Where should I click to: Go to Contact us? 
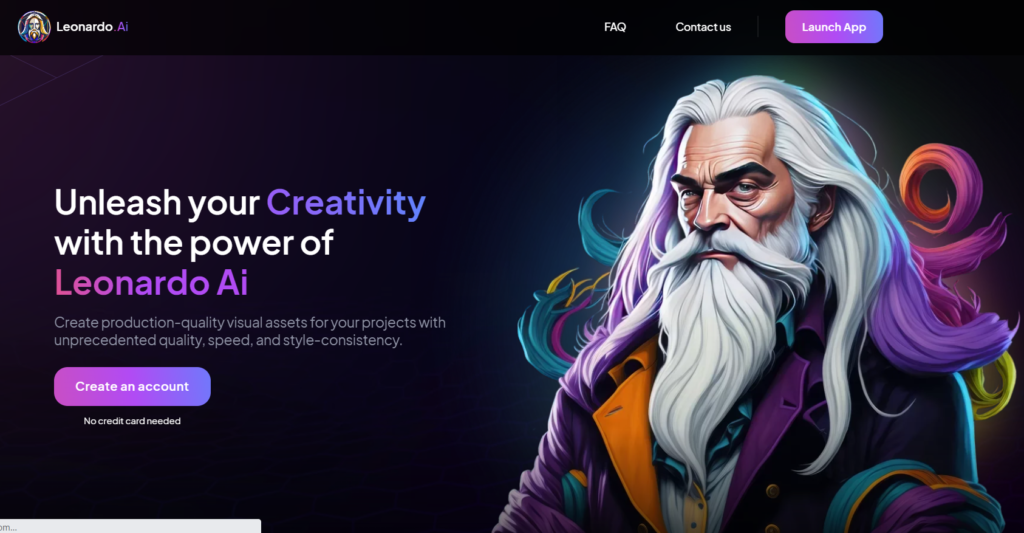point(703,27)
